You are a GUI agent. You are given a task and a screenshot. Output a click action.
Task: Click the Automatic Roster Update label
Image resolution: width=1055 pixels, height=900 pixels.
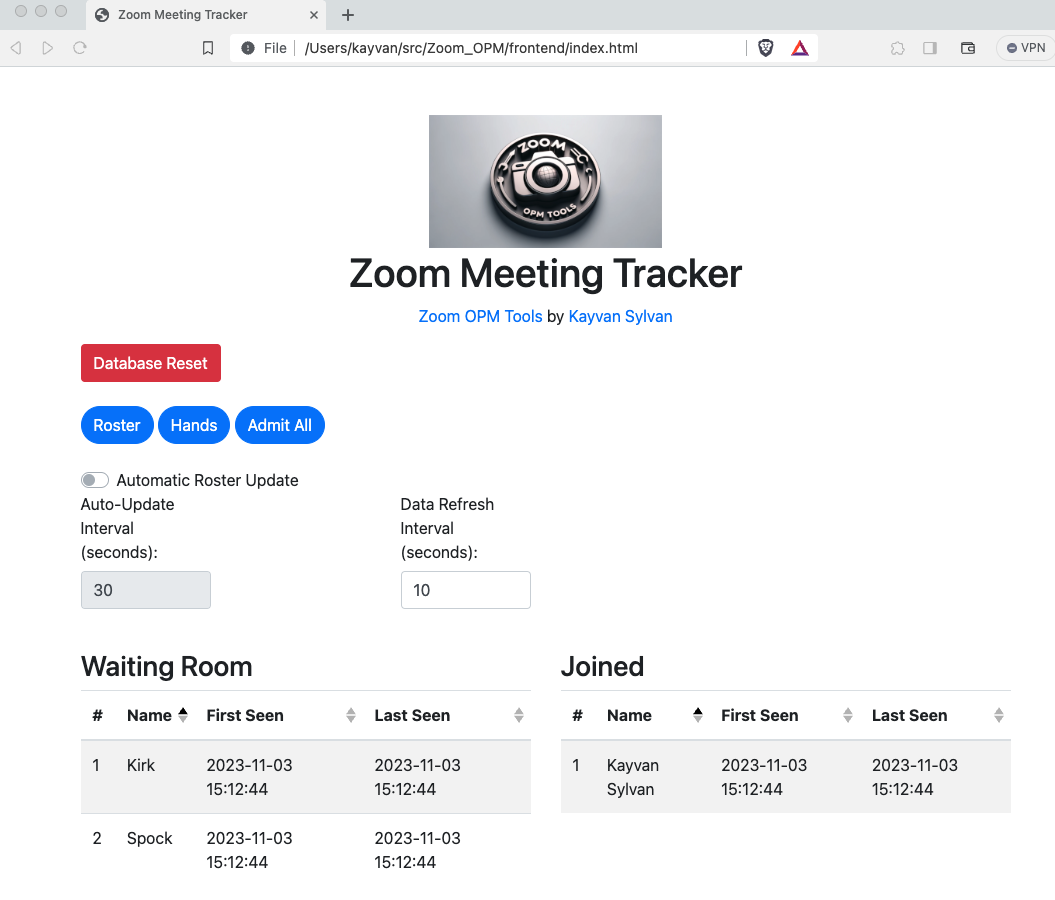[x=207, y=480]
